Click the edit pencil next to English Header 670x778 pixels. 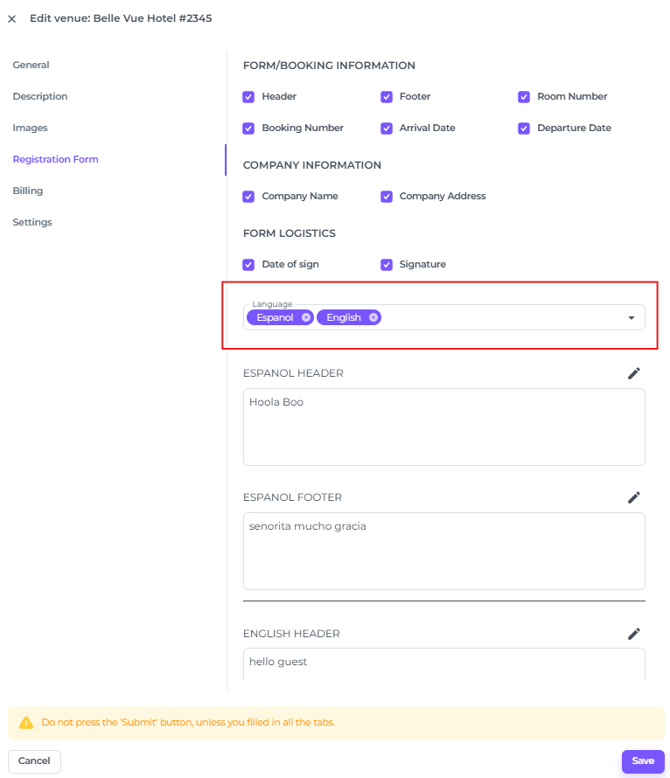coord(633,633)
